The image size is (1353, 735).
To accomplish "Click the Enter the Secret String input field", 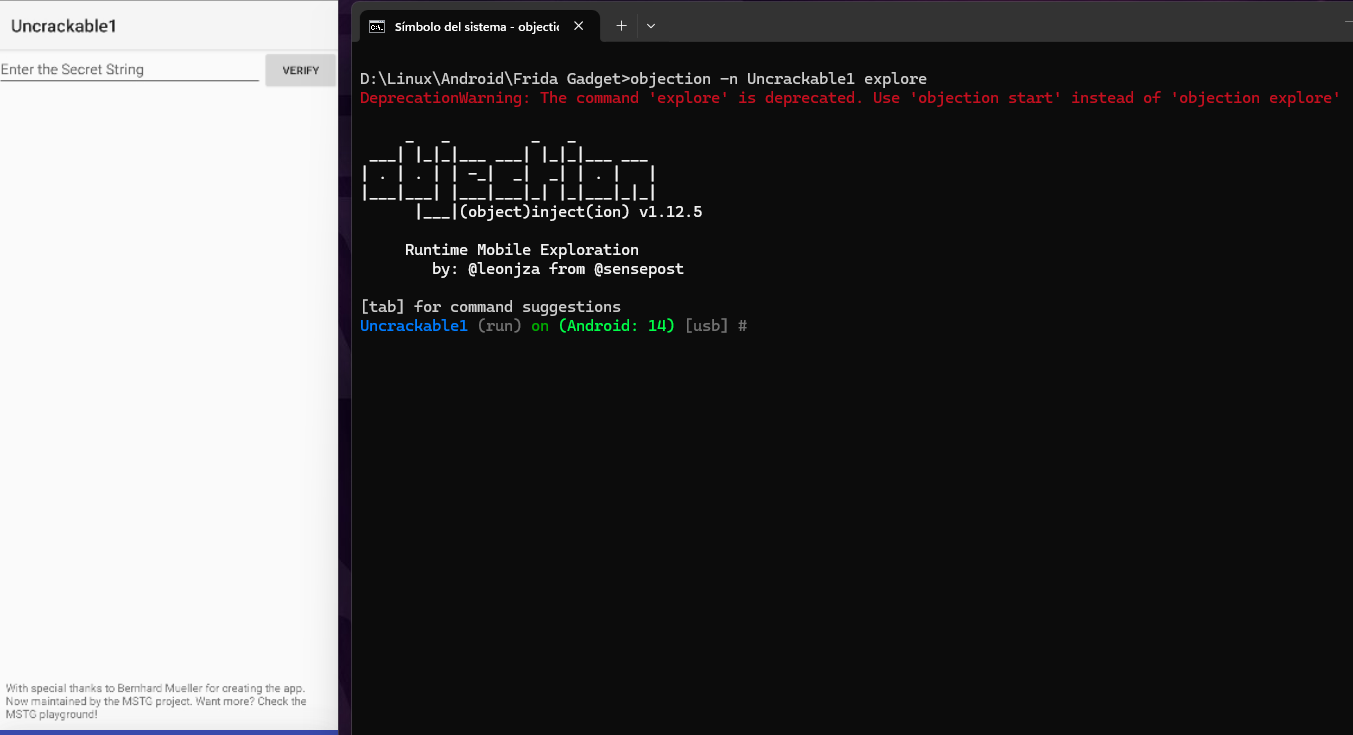I will (130, 70).
